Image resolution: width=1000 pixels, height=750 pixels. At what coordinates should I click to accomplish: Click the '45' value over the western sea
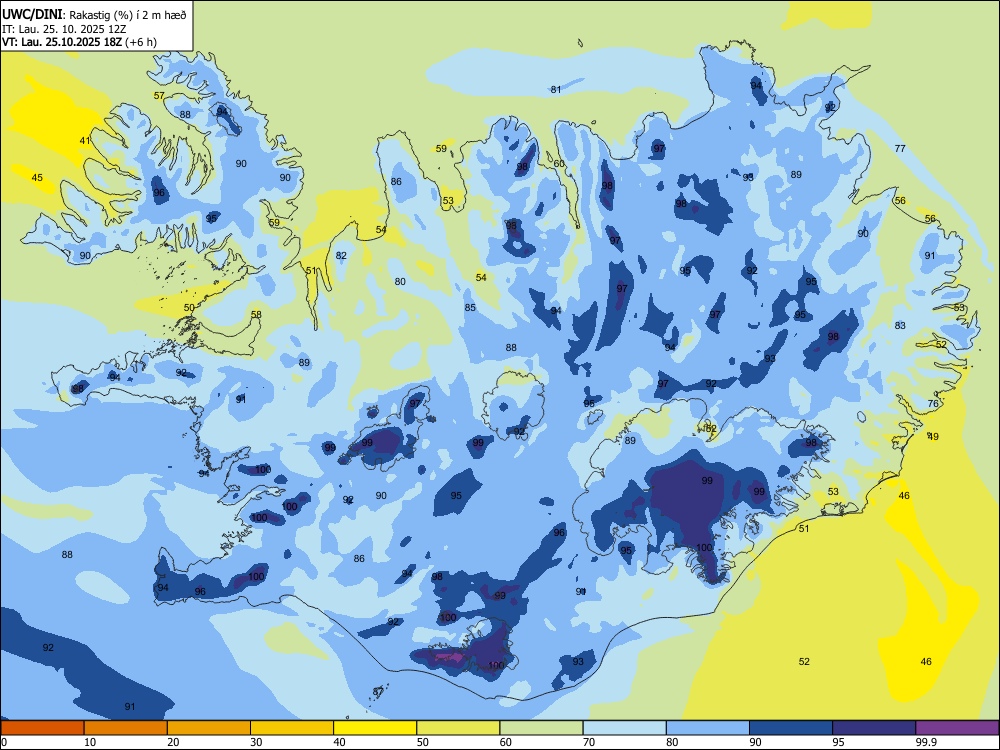(37, 177)
